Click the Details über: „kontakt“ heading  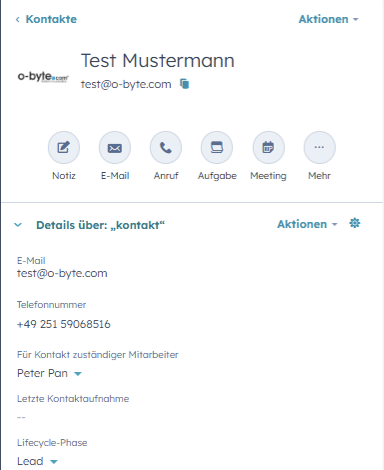coord(101,225)
